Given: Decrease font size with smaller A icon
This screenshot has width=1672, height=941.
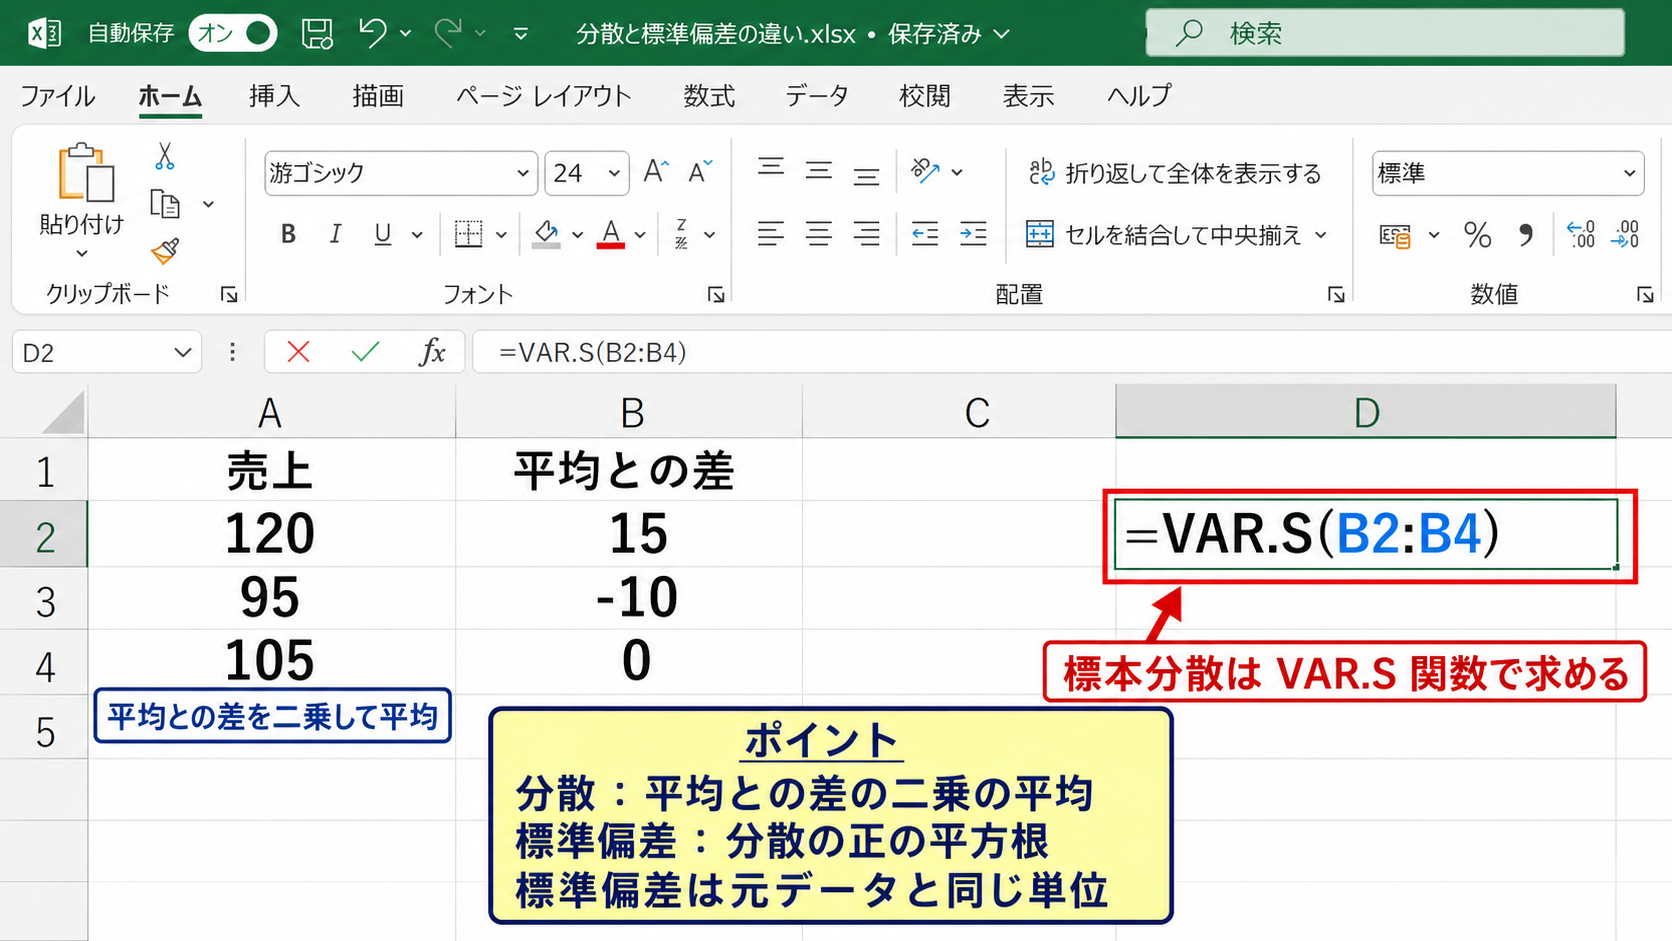Looking at the screenshot, I should pos(701,172).
